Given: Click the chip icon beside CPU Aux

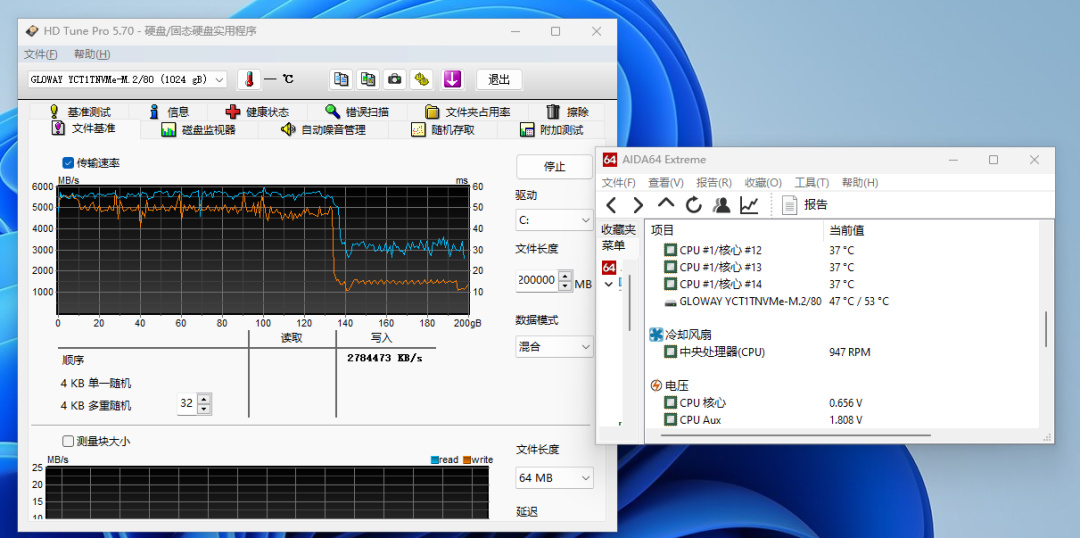Looking at the screenshot, I should 670,420.
